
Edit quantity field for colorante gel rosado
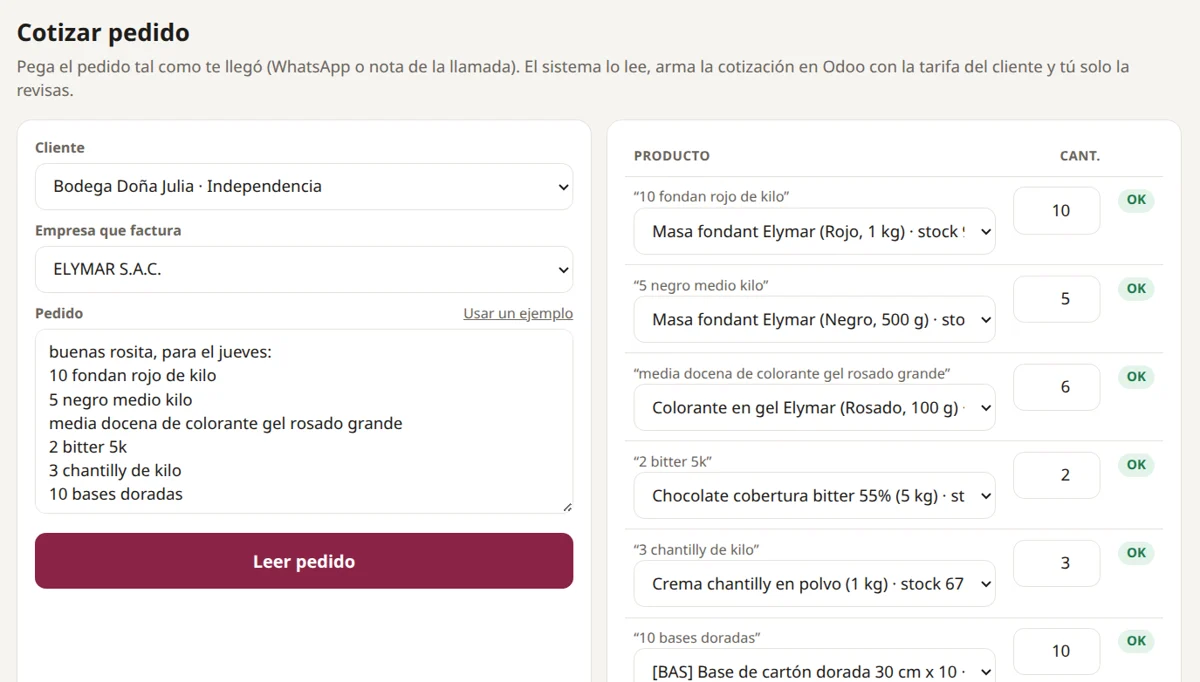[1057, 387]
